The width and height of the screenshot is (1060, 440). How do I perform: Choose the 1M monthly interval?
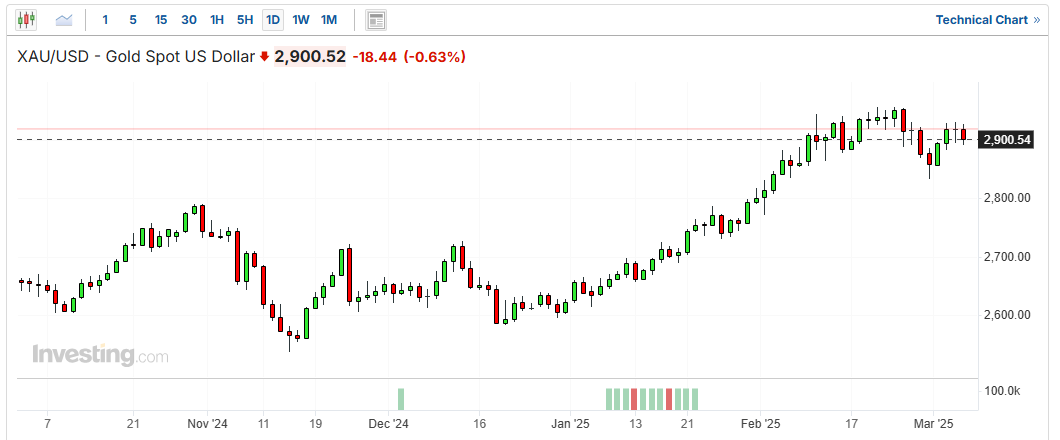tap(329, 19)
